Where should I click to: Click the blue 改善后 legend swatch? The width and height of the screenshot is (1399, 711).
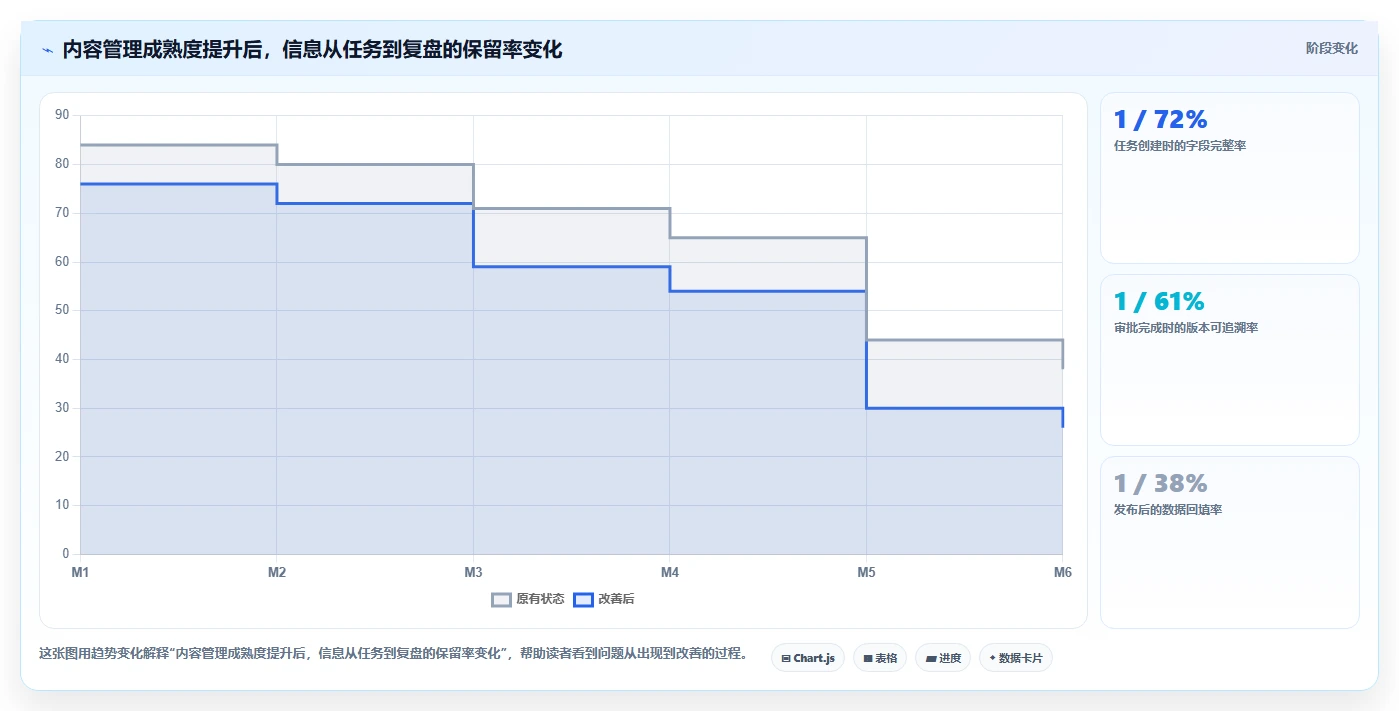tap(583, 600)
